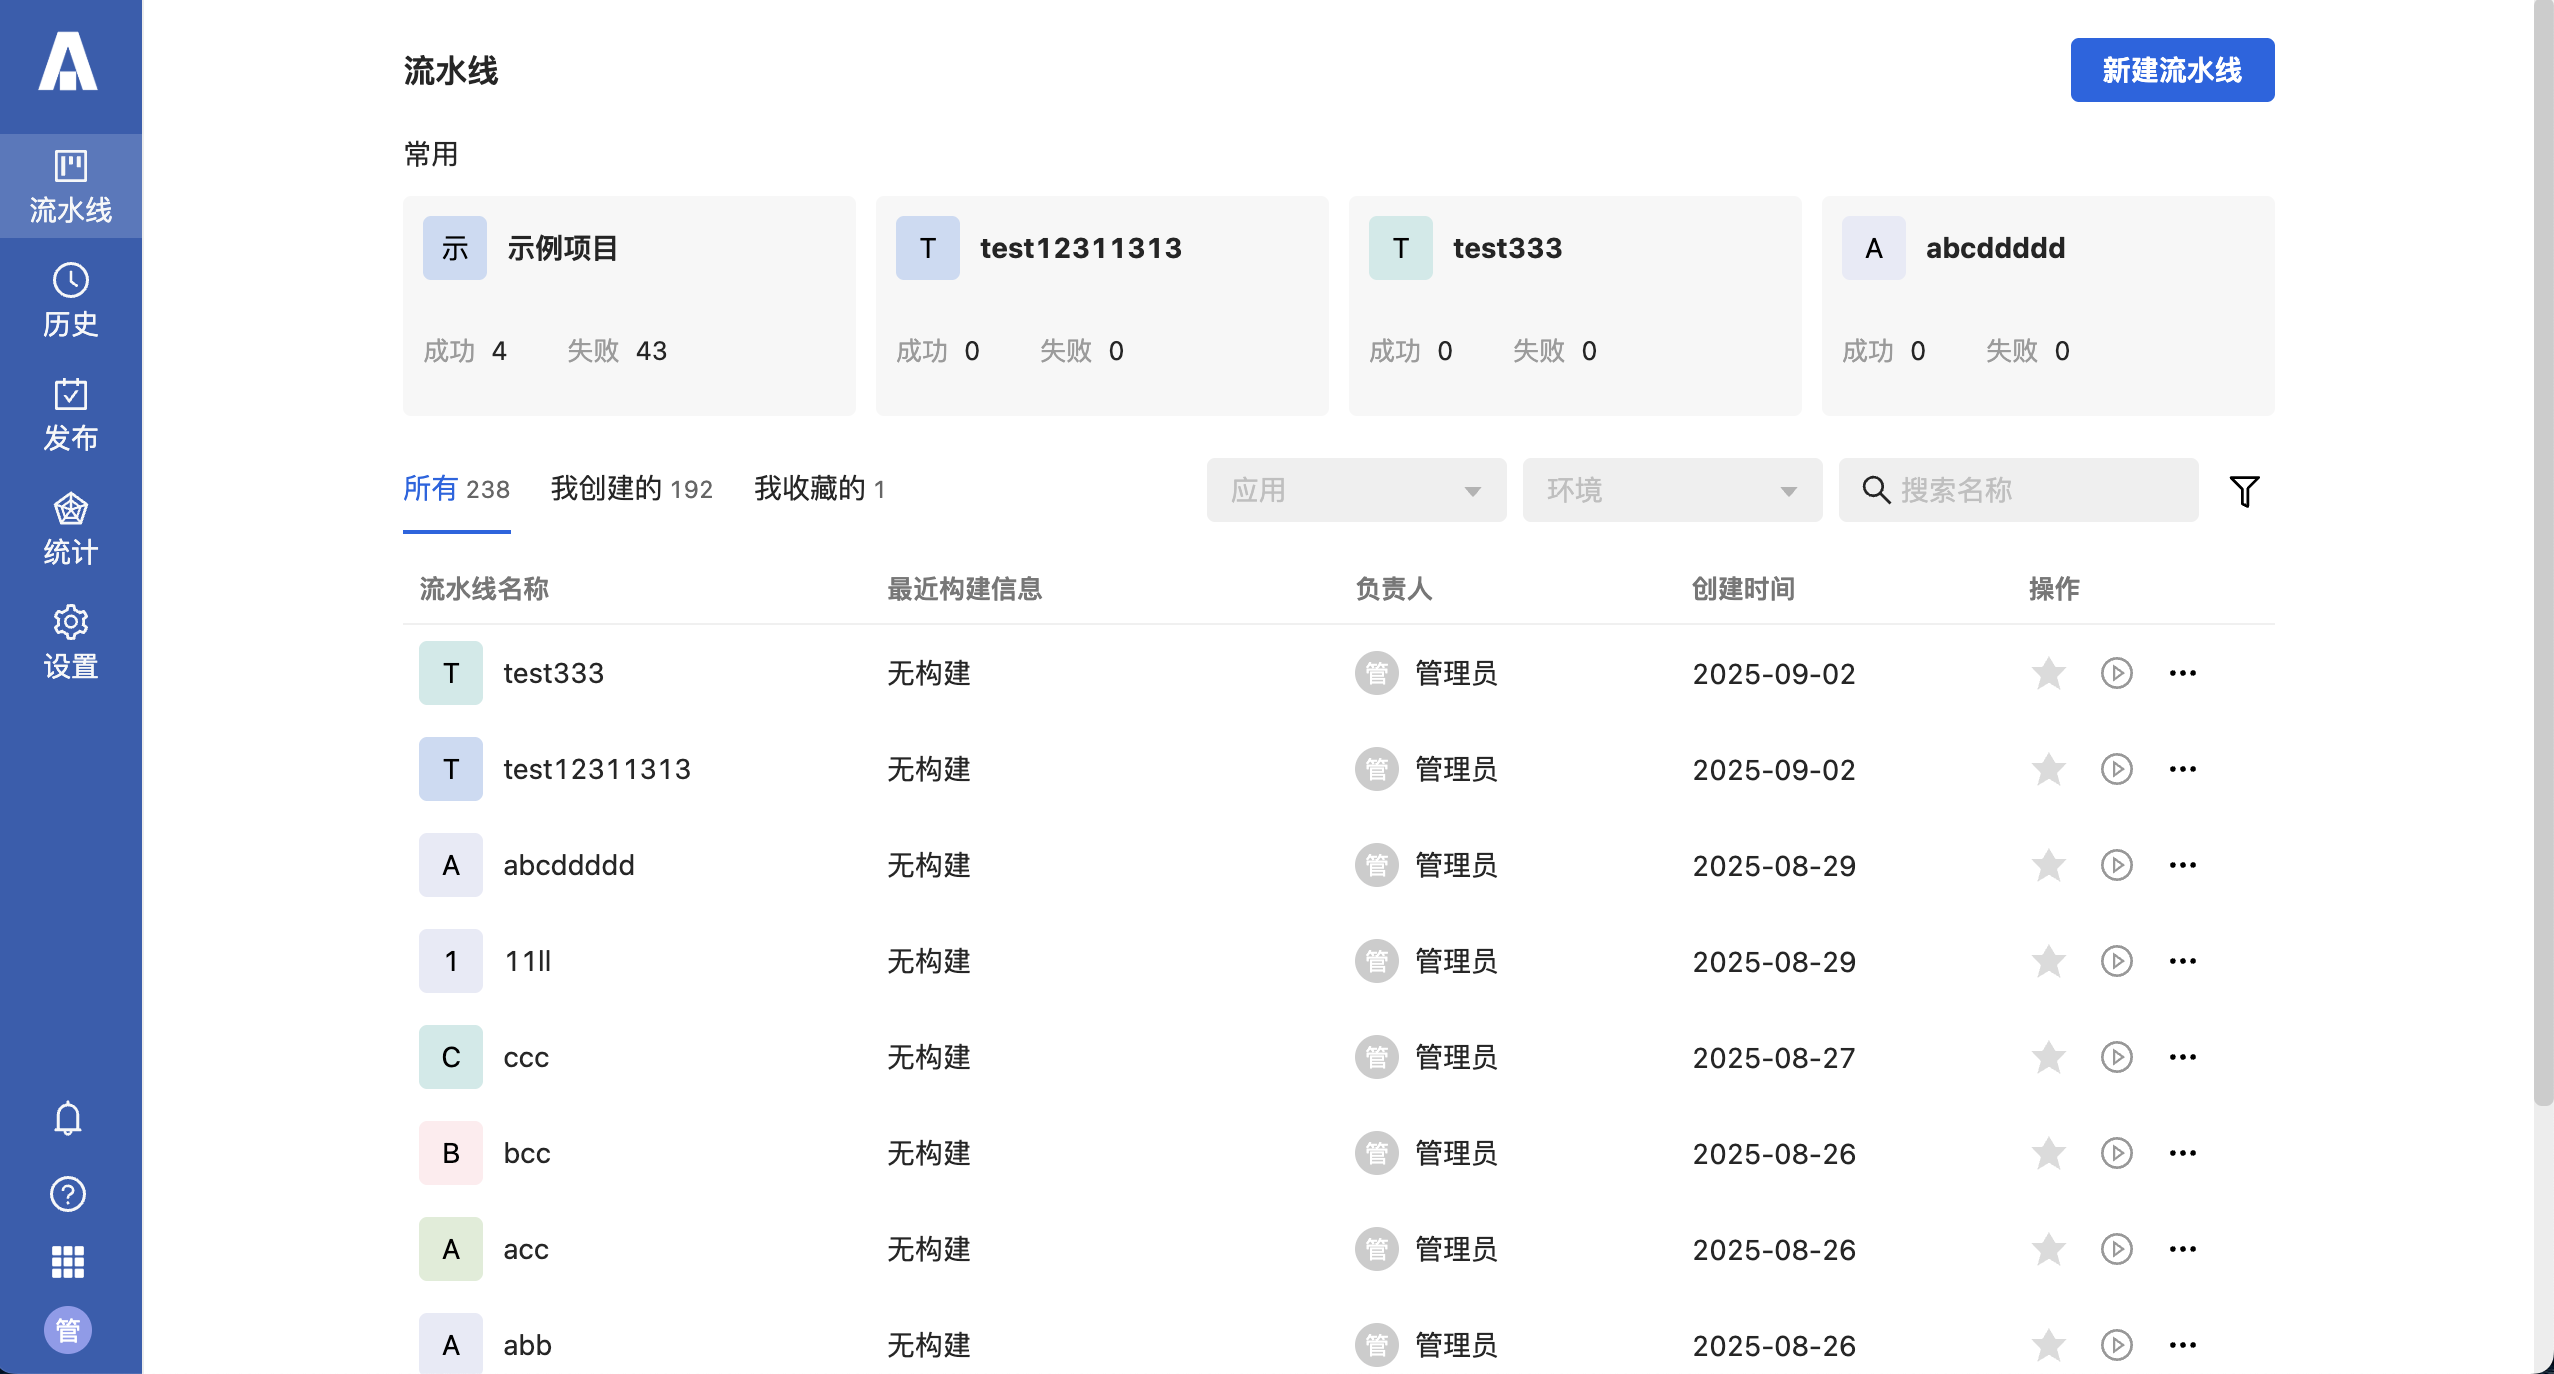This screenshot has width=2554, height=1374.
Task: Click the 2025-08-27 date cell
Action: [x=1774, y=1057]
